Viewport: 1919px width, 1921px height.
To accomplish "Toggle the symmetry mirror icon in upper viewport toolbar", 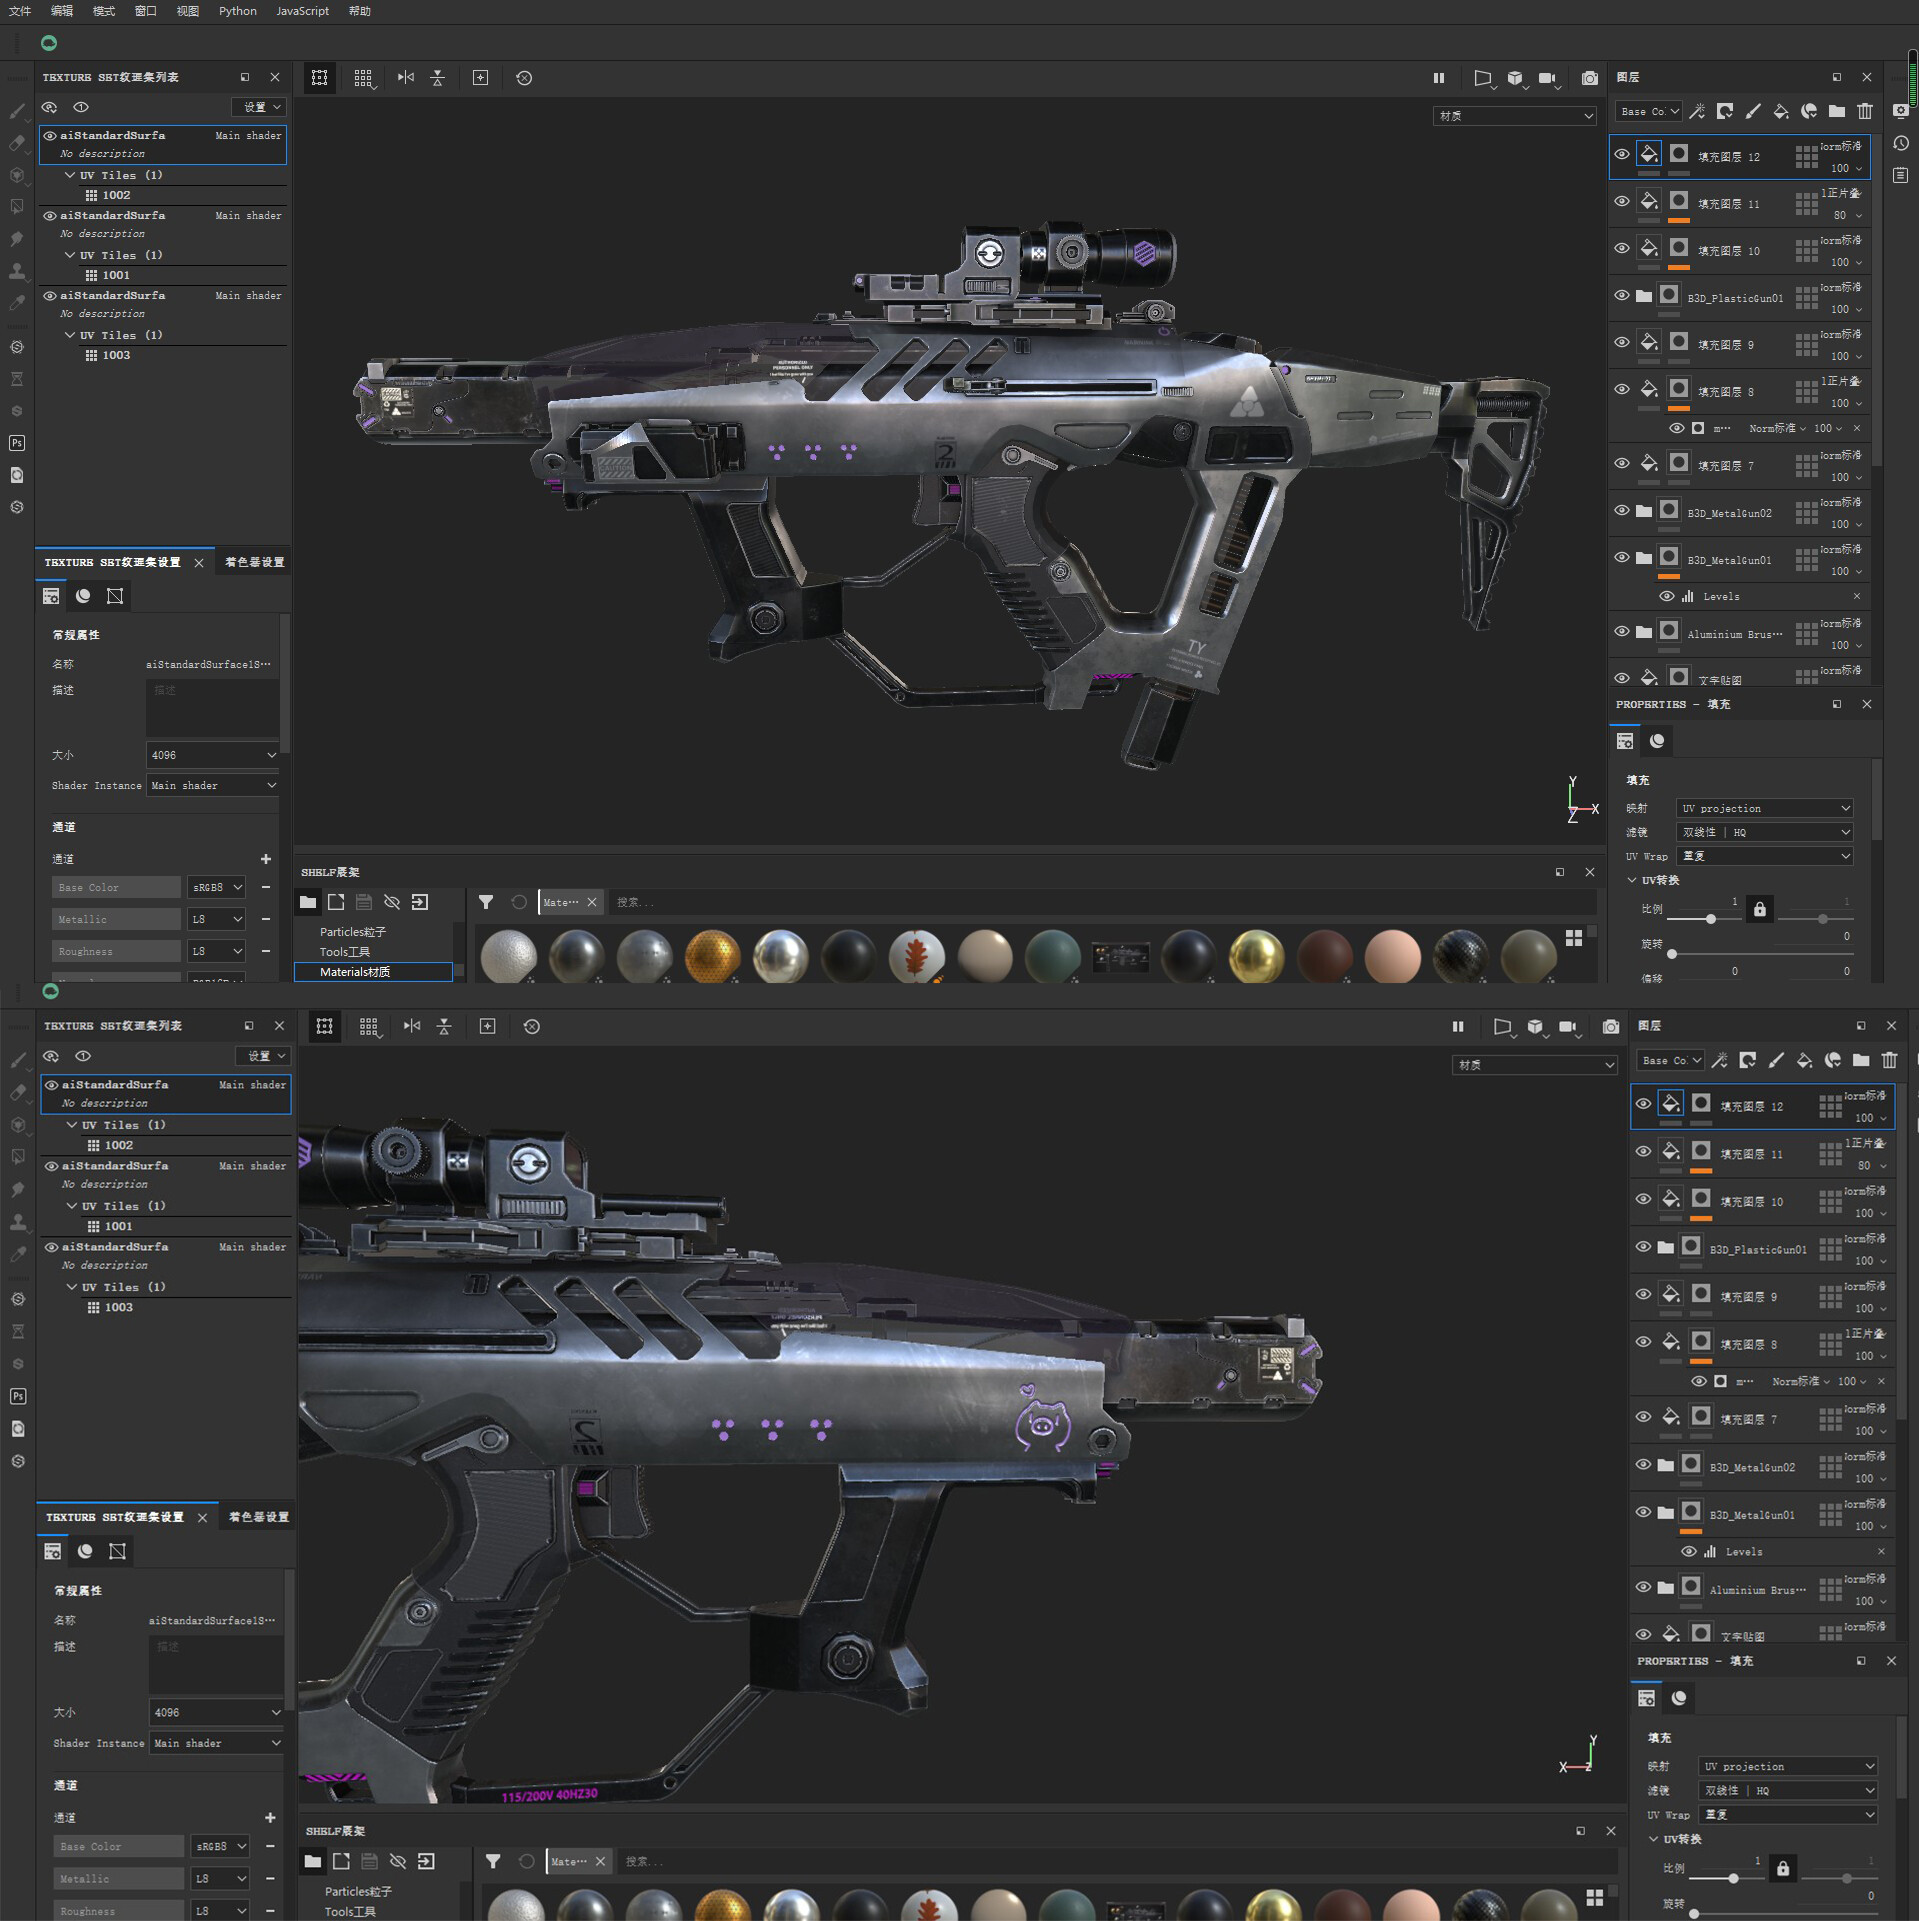I will point(405,78).
